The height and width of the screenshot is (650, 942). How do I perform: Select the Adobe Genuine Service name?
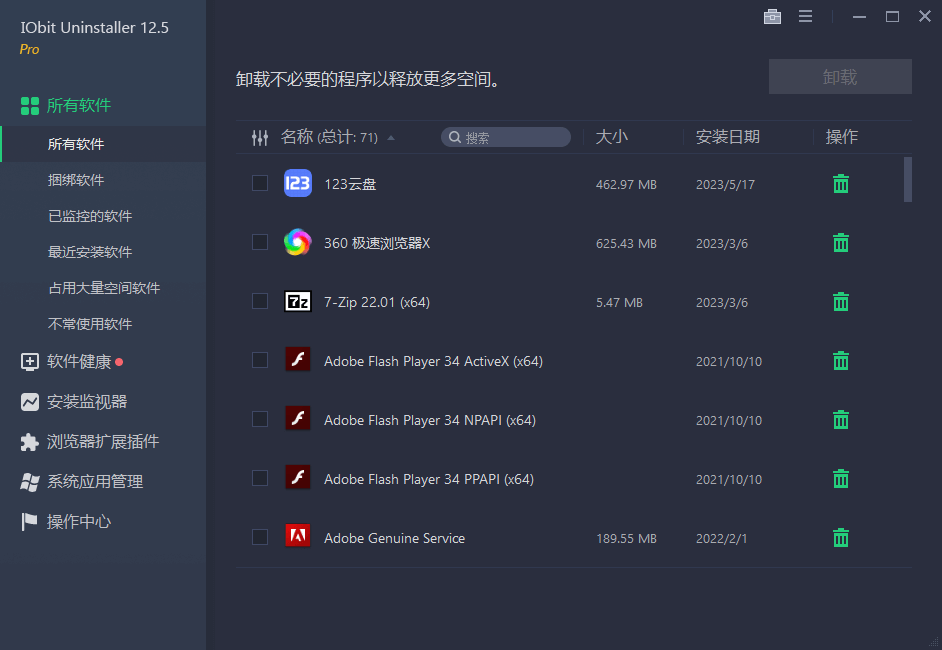(x=394, y=538)
